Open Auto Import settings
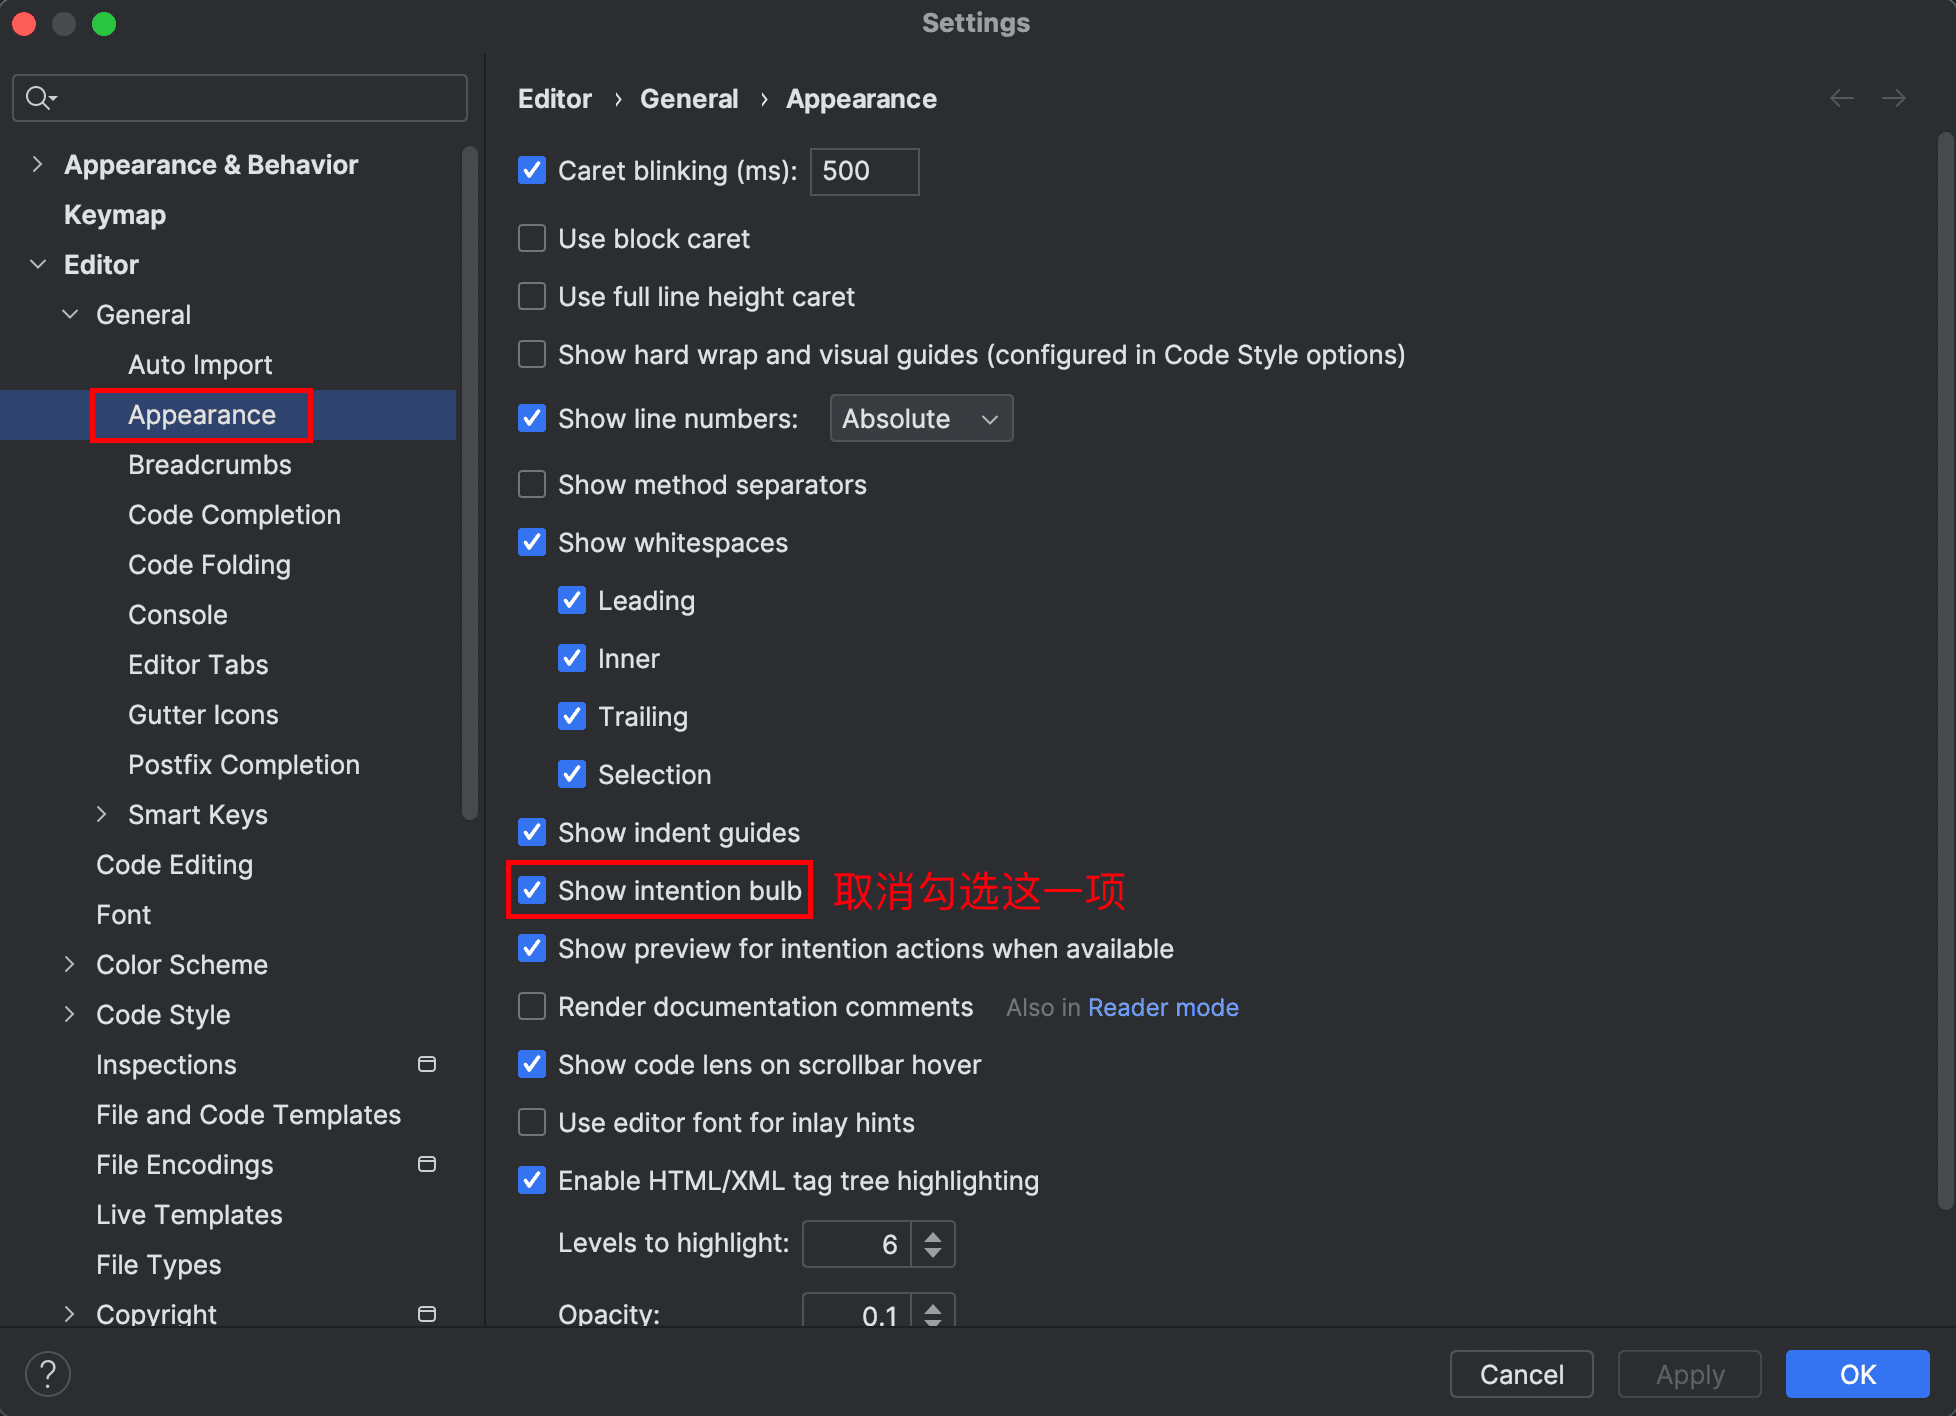1956x1416 pixels. coord(200,364)
